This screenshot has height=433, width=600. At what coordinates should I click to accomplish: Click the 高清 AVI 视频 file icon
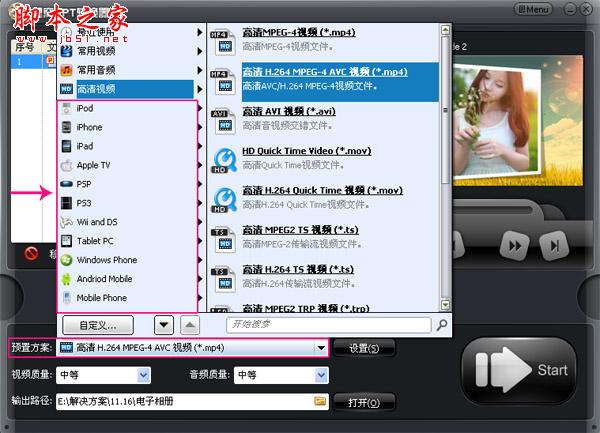[x=223, y=121]
